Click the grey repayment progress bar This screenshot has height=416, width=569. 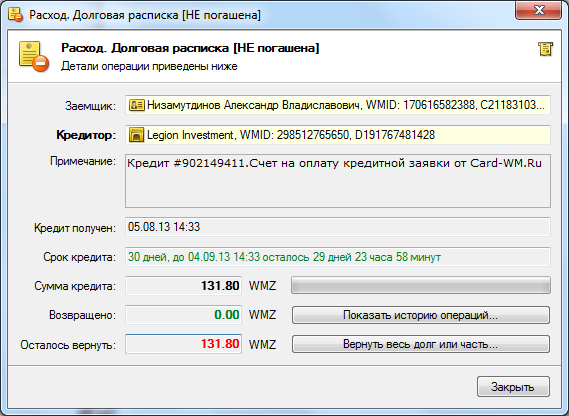click(421, 285)
